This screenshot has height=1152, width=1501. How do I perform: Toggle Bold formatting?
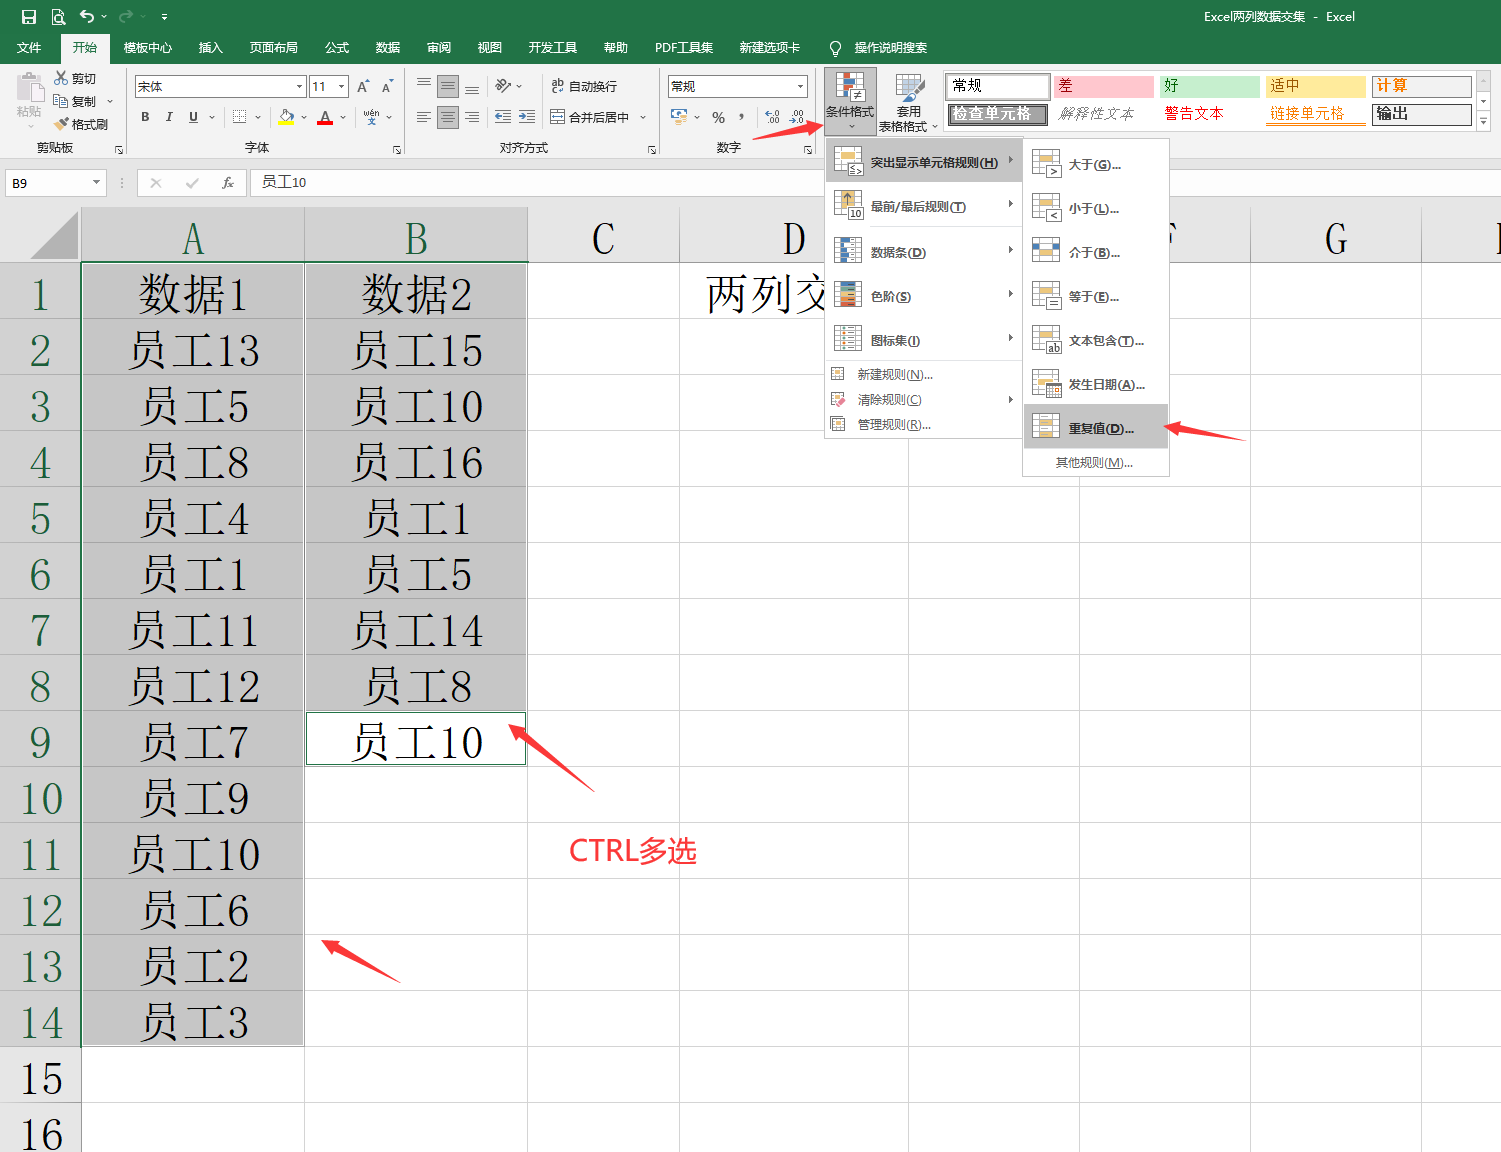[145, 117]
